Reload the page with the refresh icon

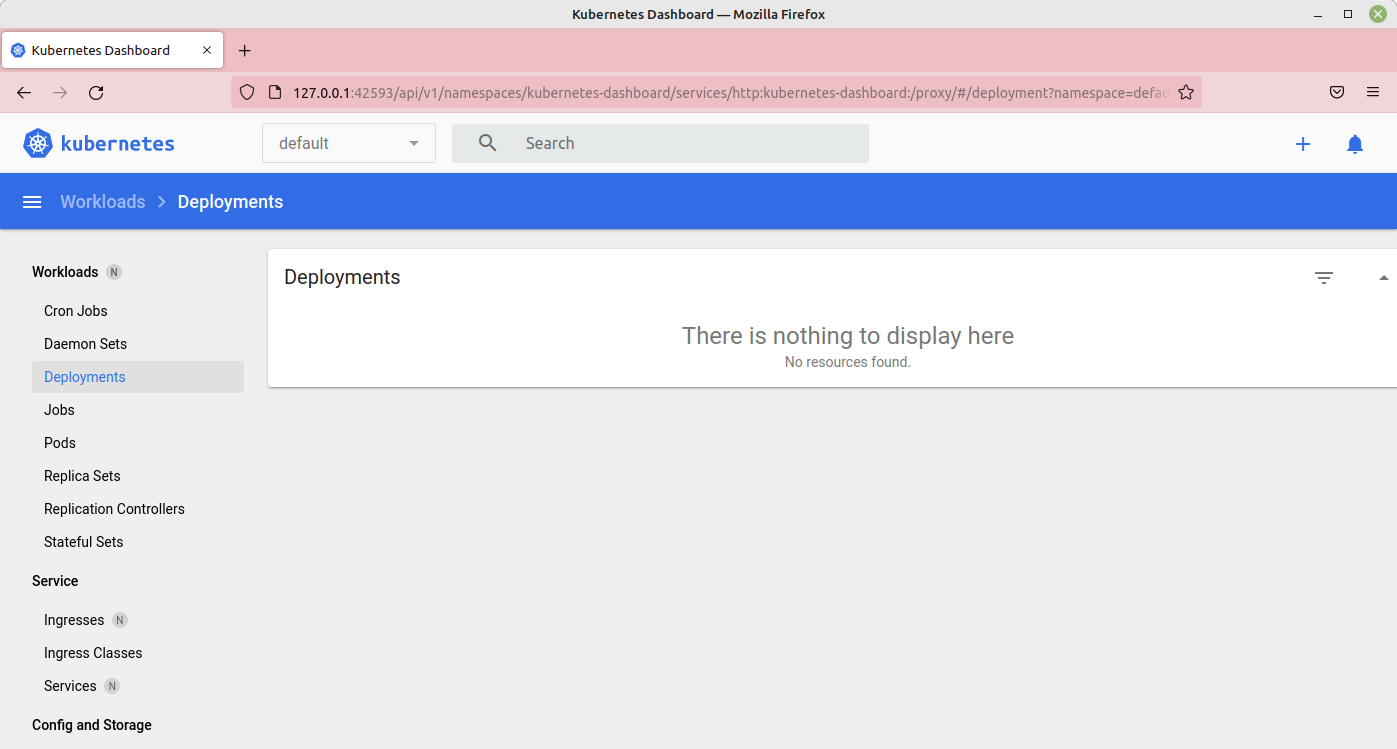tap(96, 93)
